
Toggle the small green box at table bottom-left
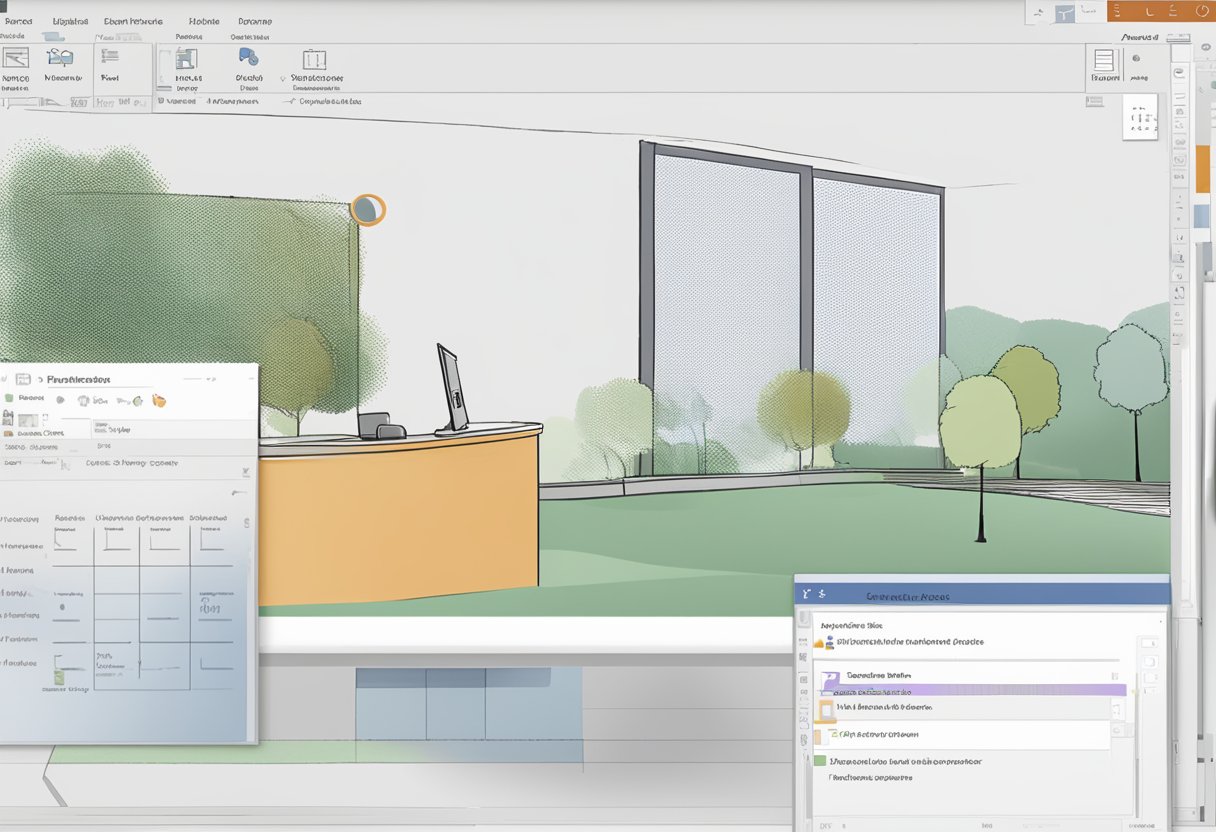[60, 676]
